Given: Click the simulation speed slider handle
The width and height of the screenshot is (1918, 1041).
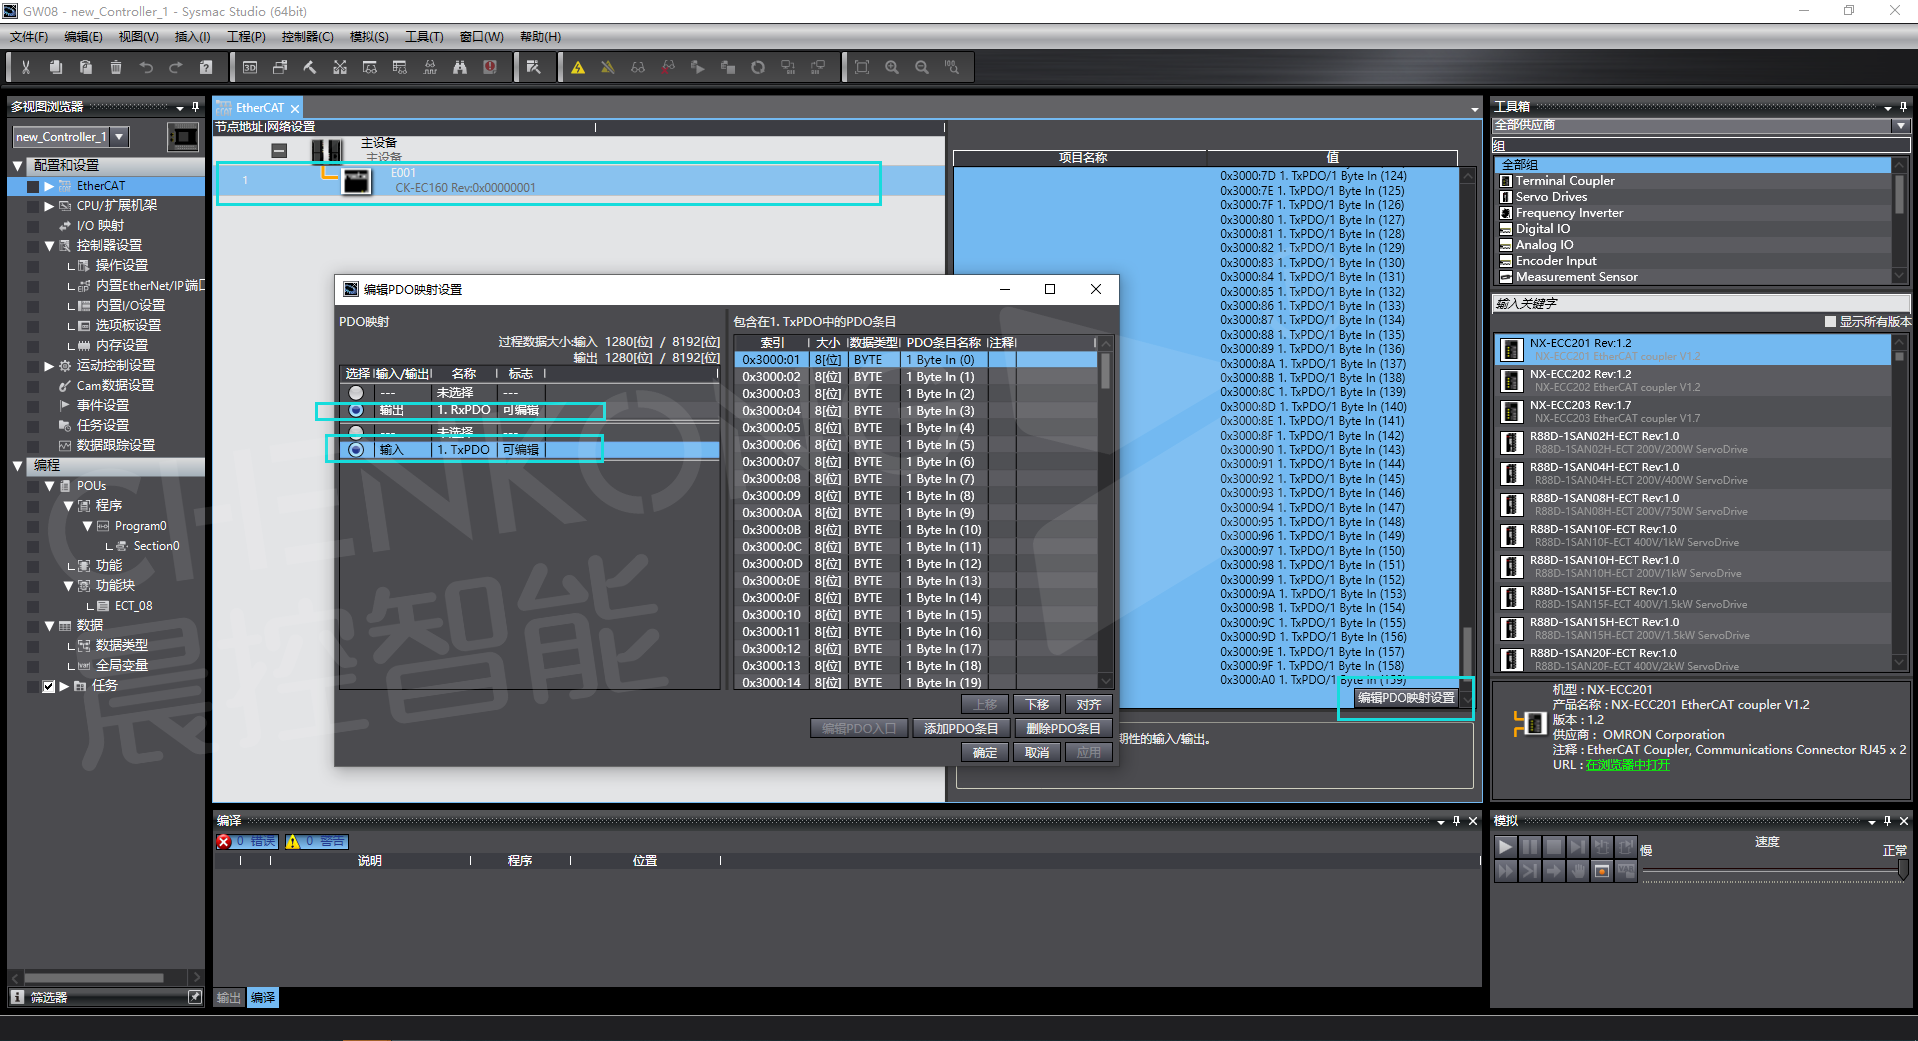Looking at the screenshot, I should coord(1902,871).
